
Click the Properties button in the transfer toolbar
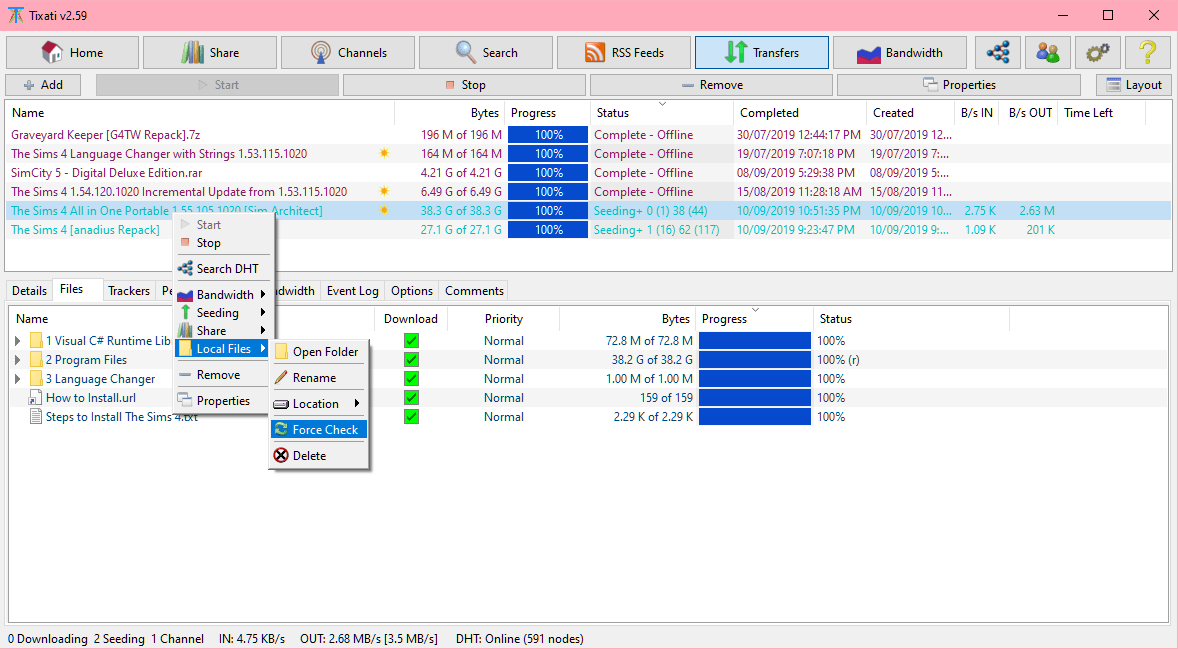[959, 85]
